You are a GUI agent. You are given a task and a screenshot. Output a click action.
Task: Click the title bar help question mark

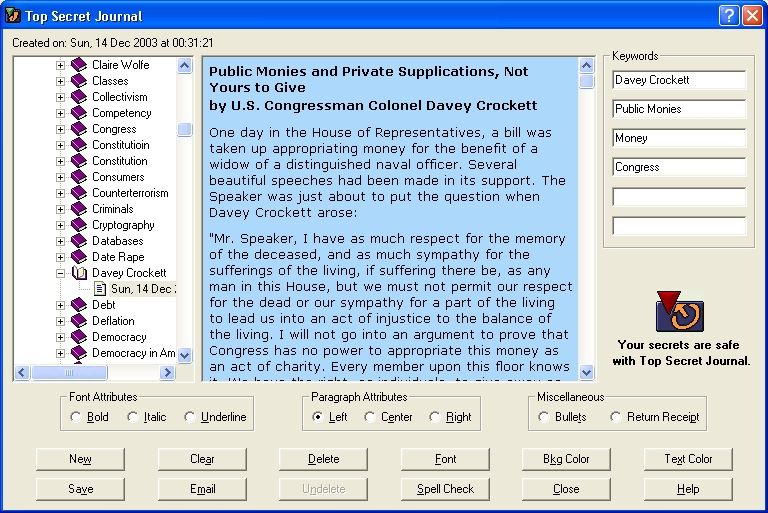(x=729, y=16)
